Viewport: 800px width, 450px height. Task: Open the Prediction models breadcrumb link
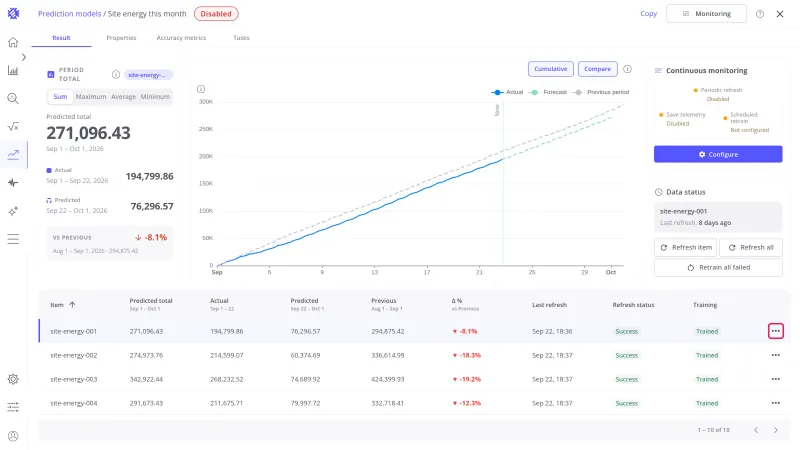[69, 14]
